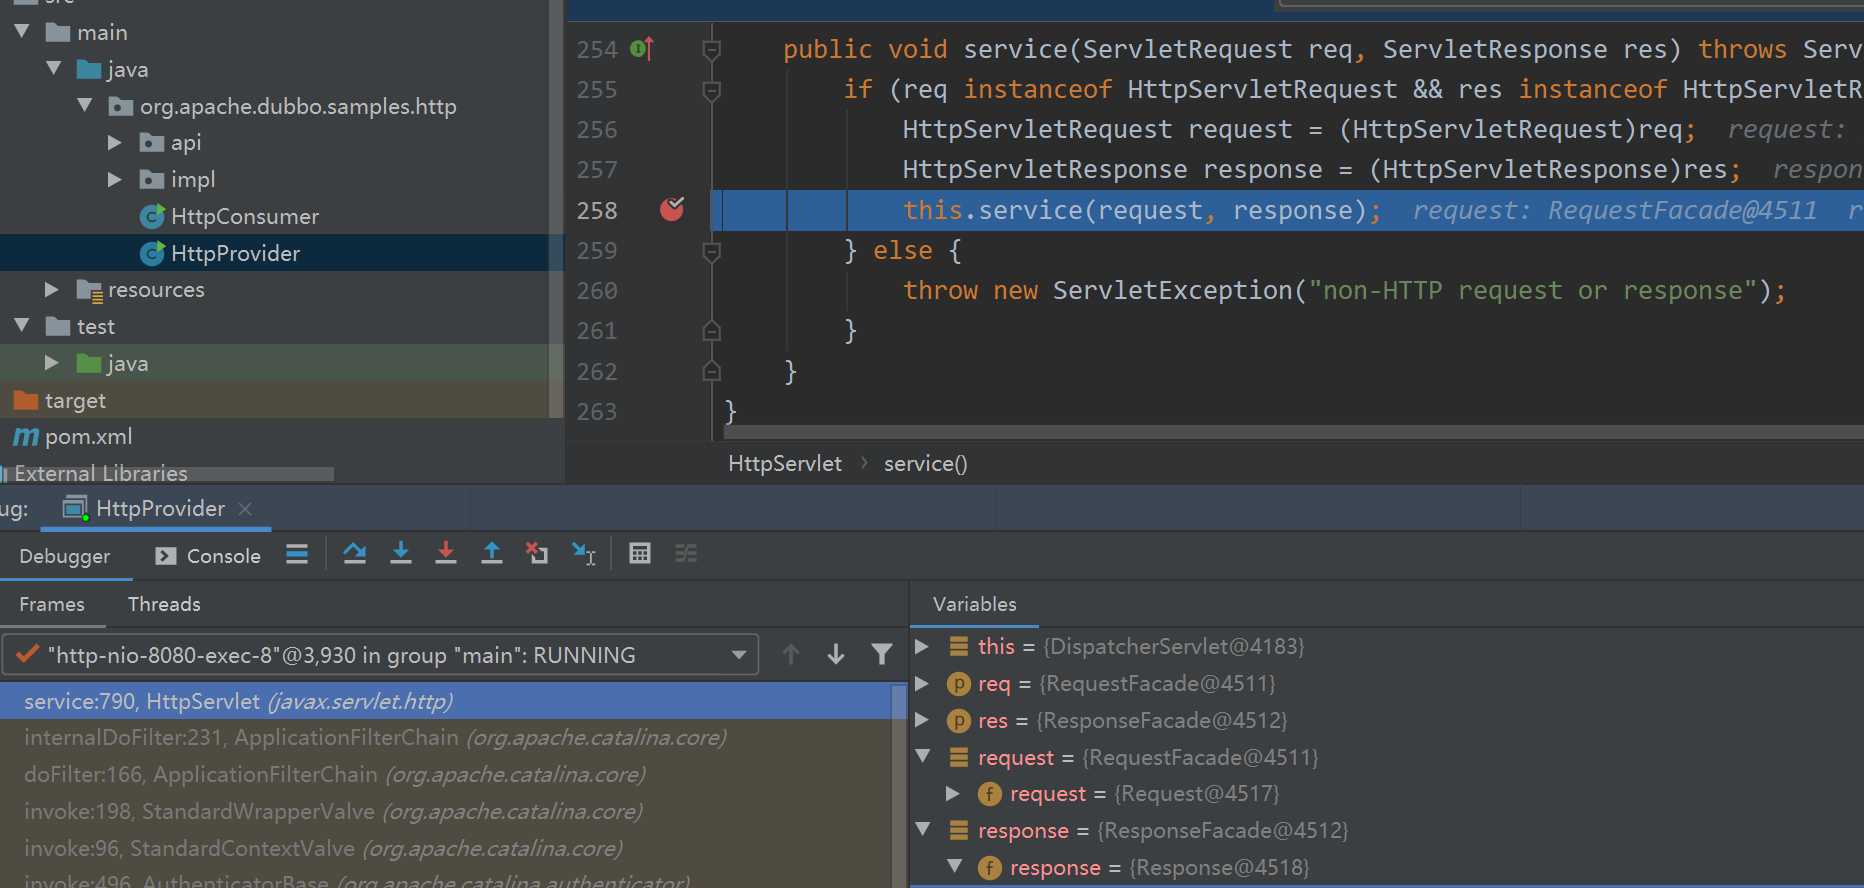Switch to the Debugger tab
The width and height of the screenshot is (1864, 888).
tap(65, 556)
